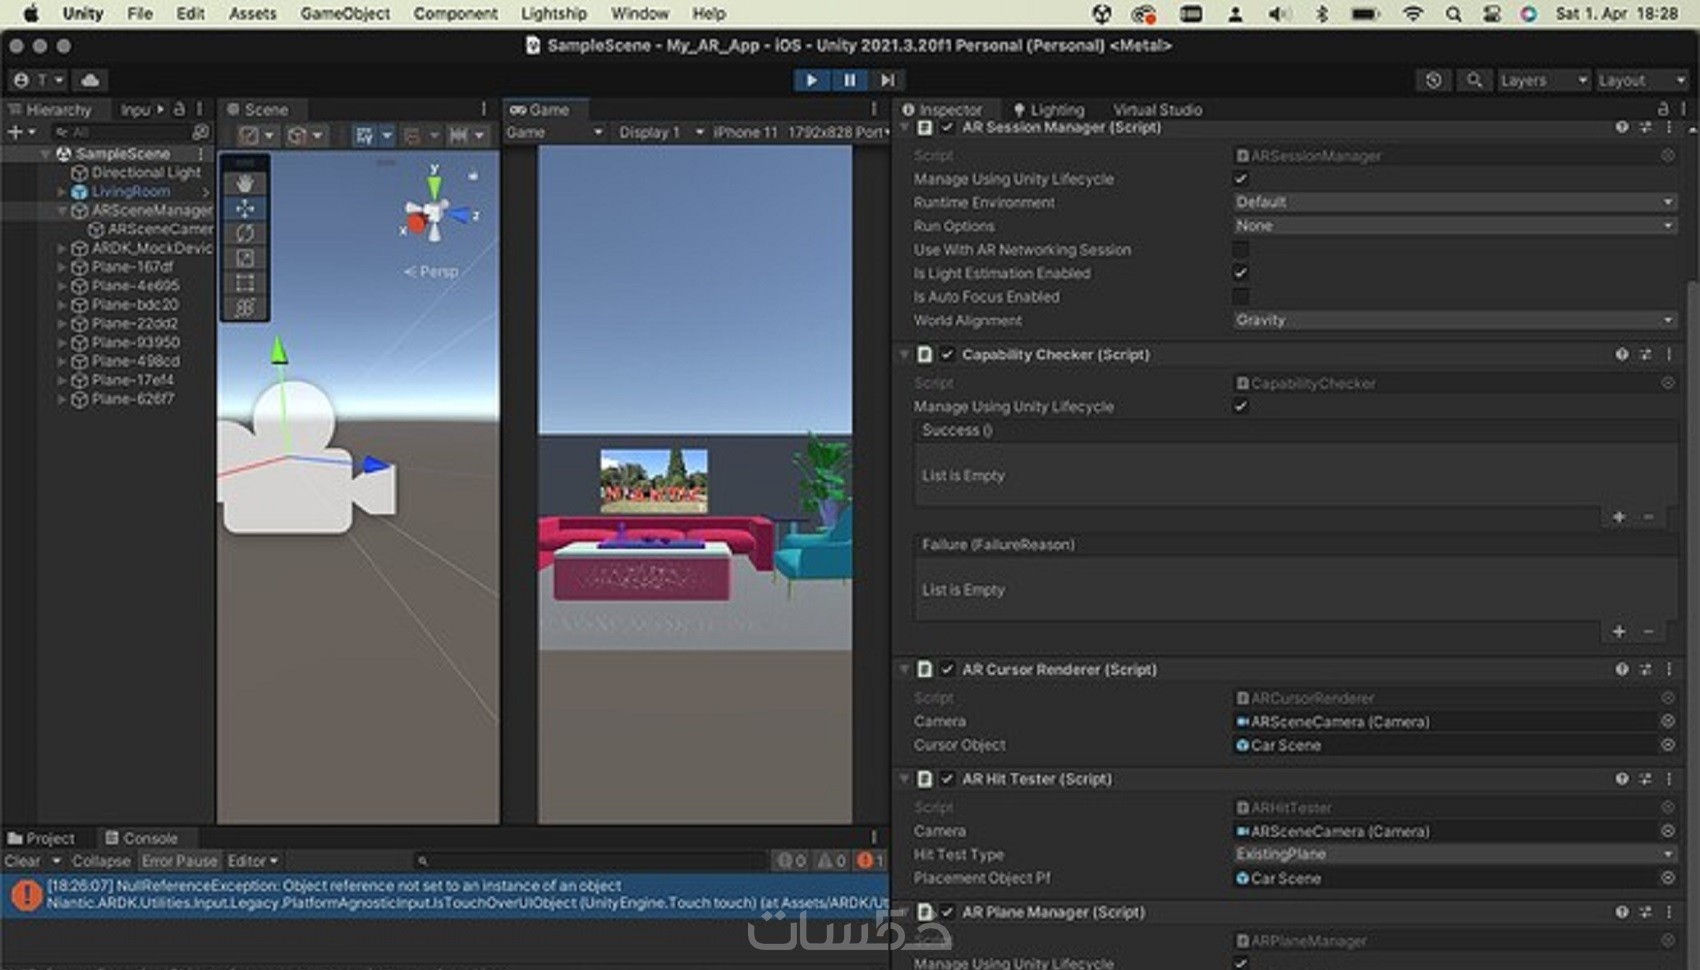The height and width of the screenshot is (970, 1700).
Task: Open AR Cursor Renderer component options menu
Action: (x=1669, y=669)
